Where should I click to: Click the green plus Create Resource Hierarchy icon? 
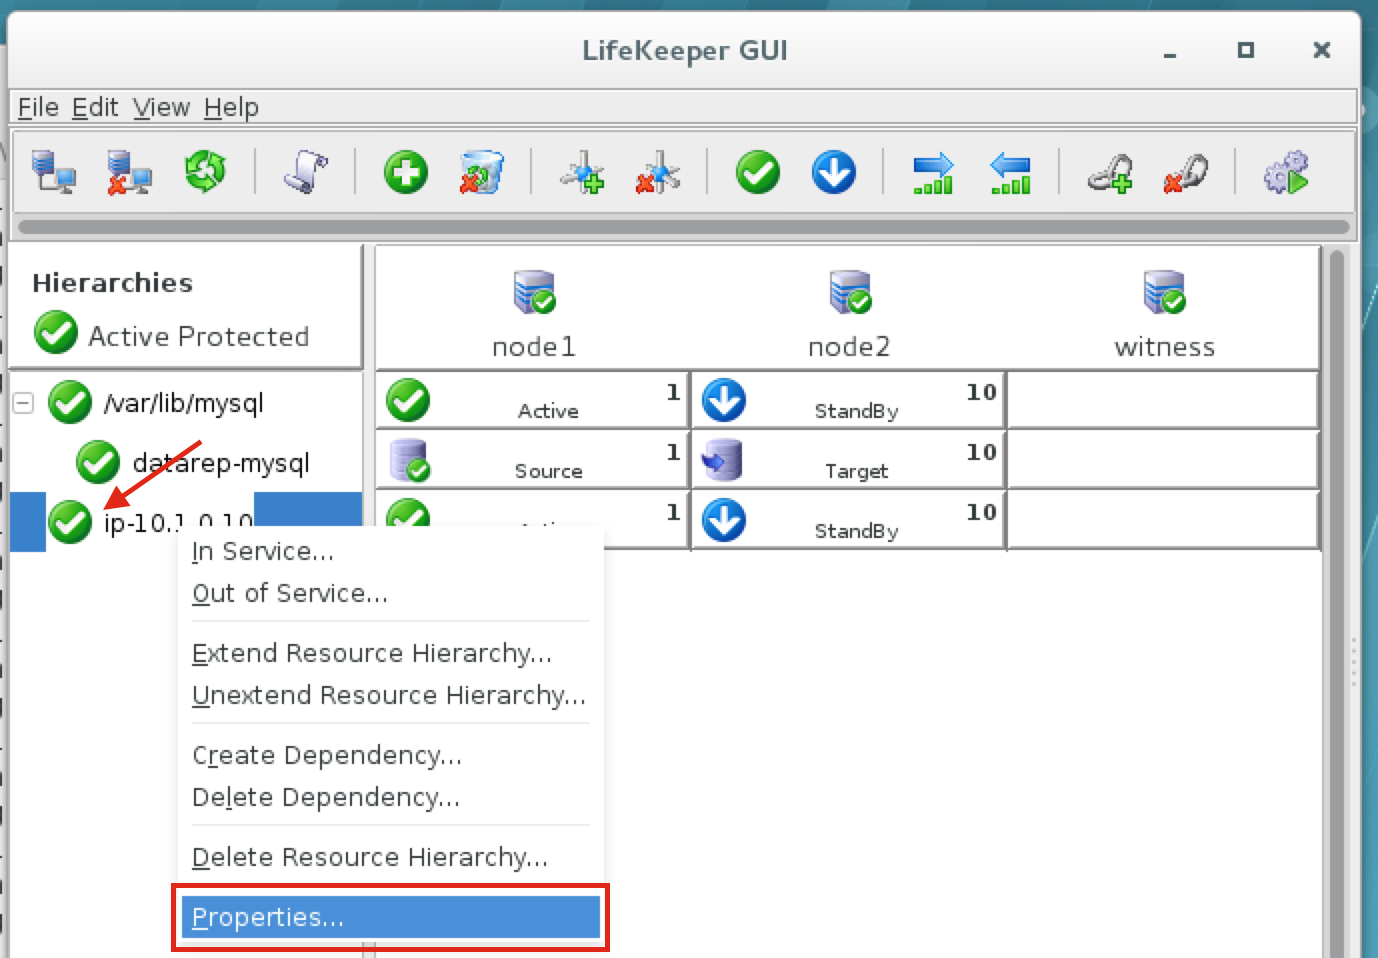(x=406, y=172)
